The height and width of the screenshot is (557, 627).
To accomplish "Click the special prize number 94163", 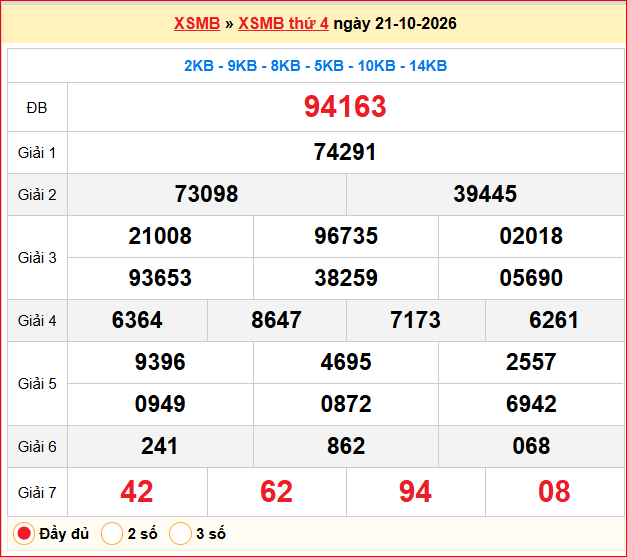I will [345, 107].
